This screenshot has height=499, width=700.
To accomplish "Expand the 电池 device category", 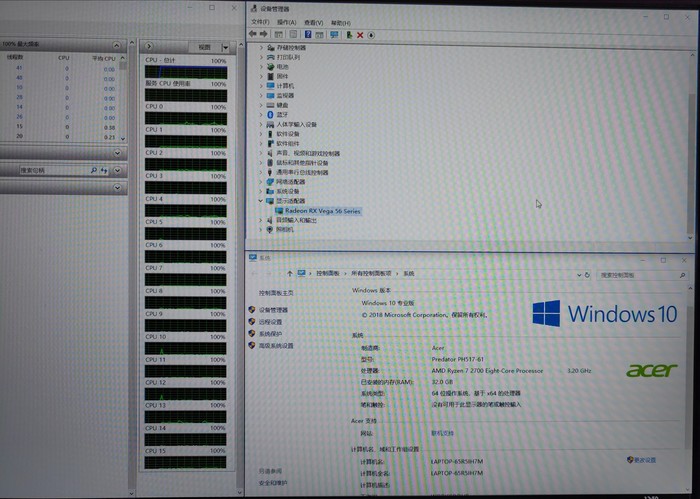I will pyautogui.click(x=261, y=67).
